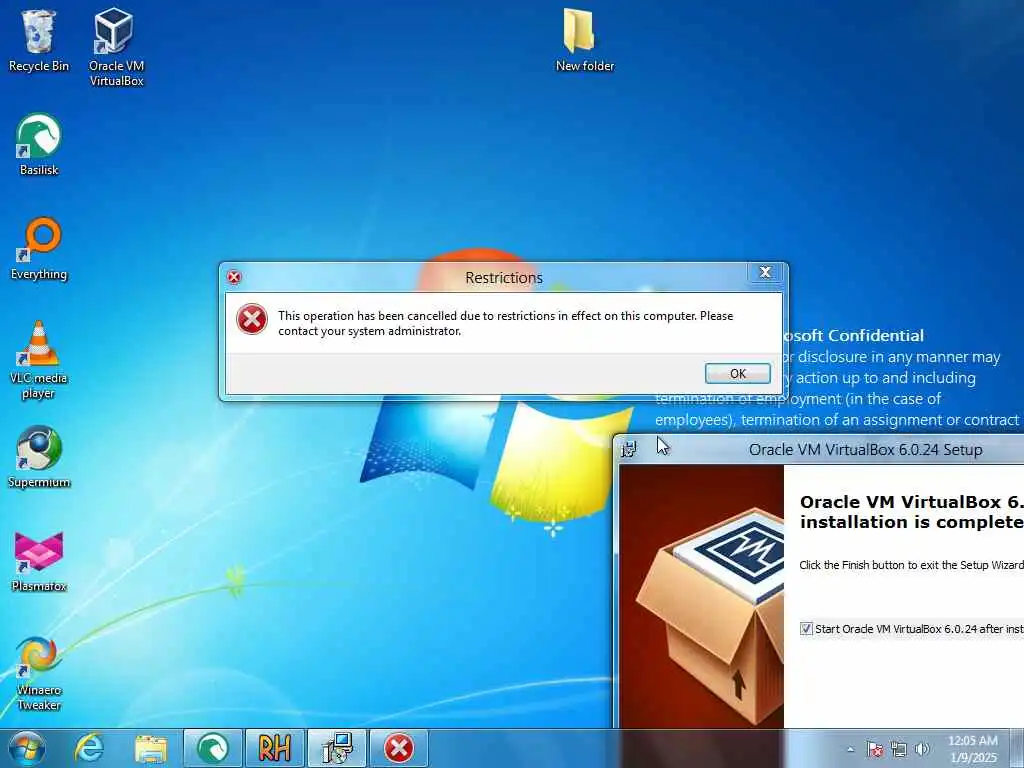Open the taskbar clock and date
Image resolution: width=1024 pixels, height=768 pixels.
pyautogui.click(x=973, y=749)
